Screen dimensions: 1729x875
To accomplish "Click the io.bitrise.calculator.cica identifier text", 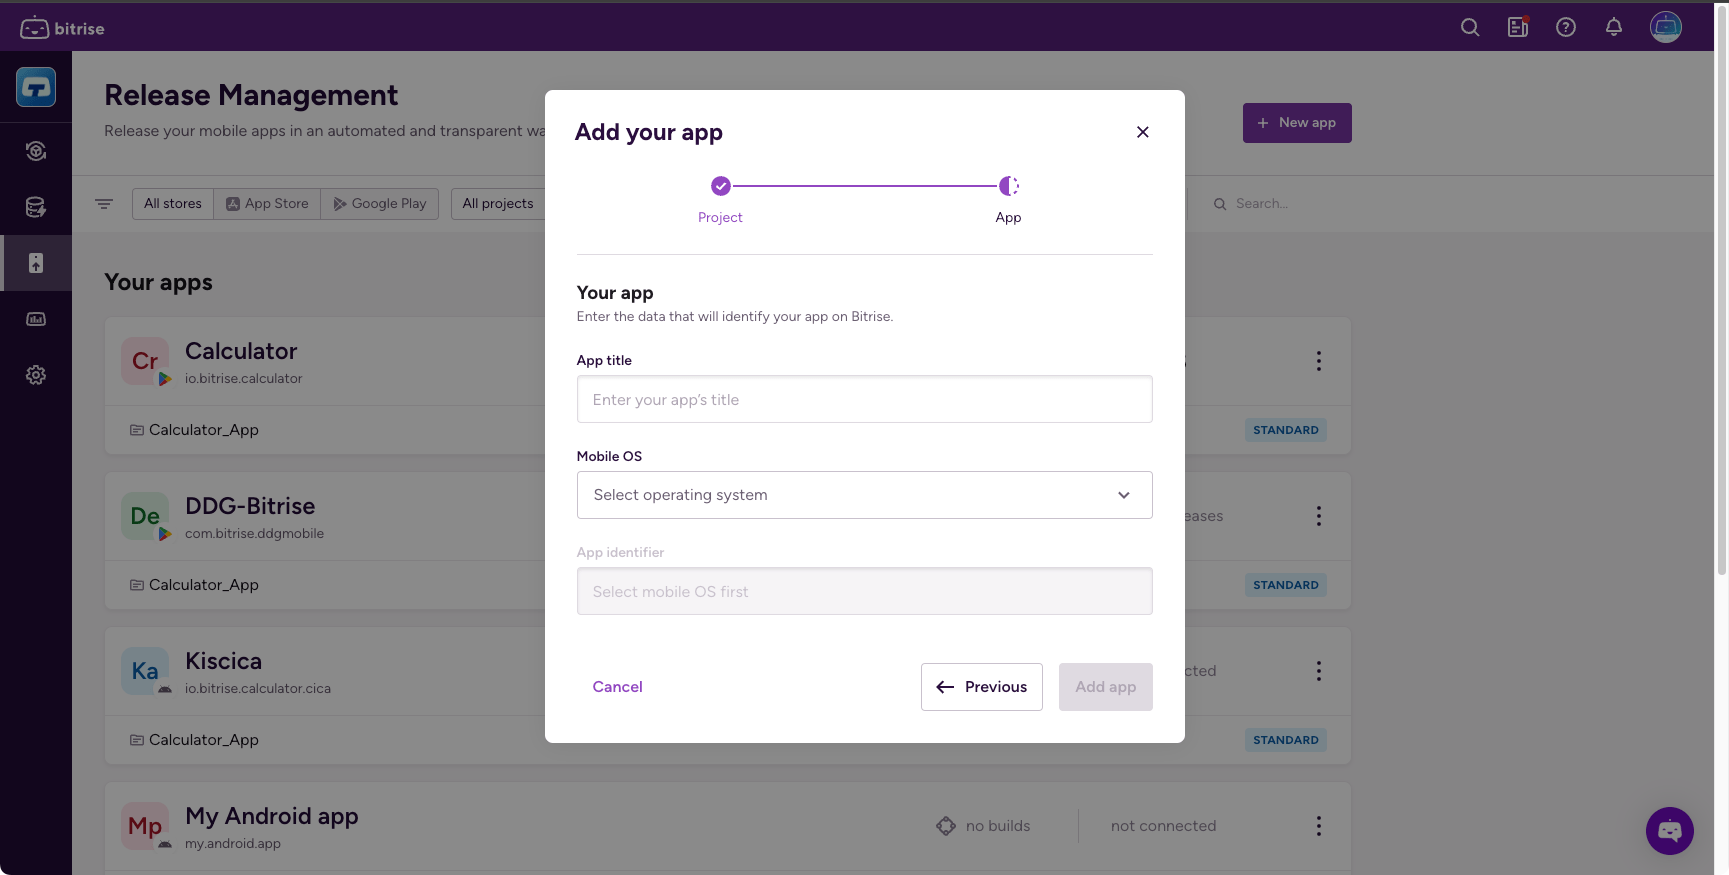I will click(258, 689).
